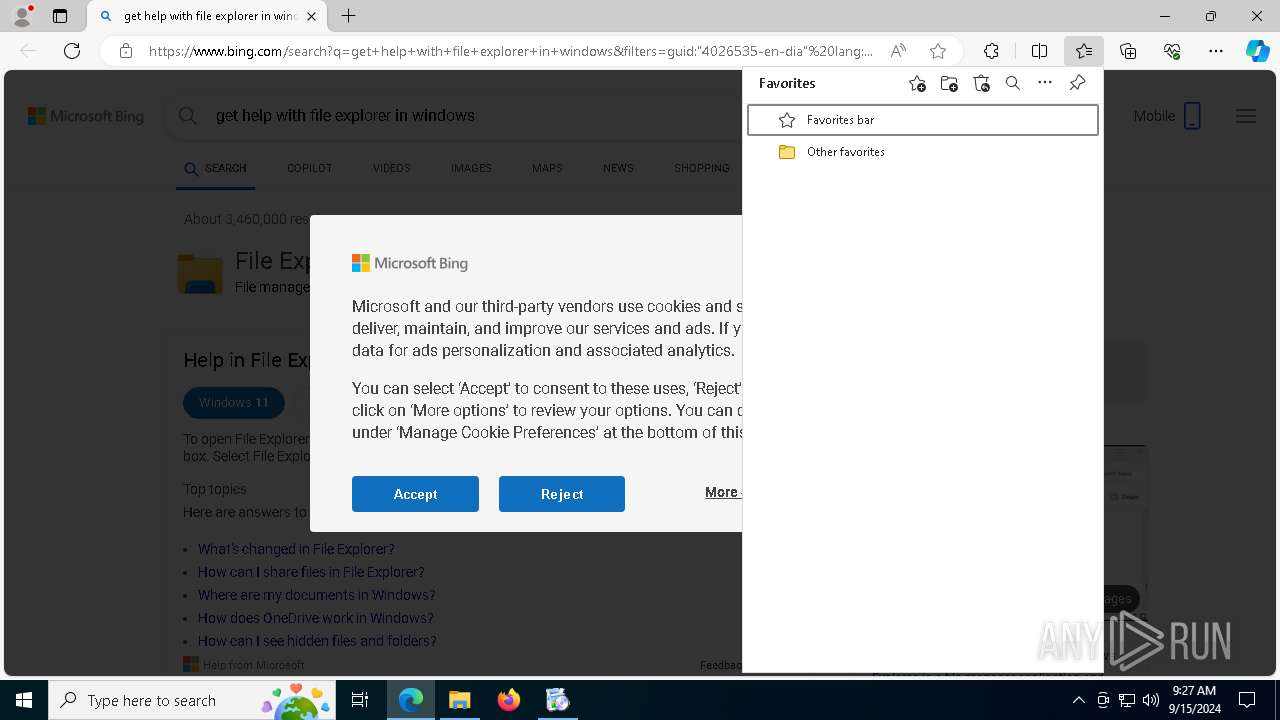Image resolution: width=1280 pixels, height=720 pixels.
Task: Open More options in cookie dialog
Action: point(722,492)
